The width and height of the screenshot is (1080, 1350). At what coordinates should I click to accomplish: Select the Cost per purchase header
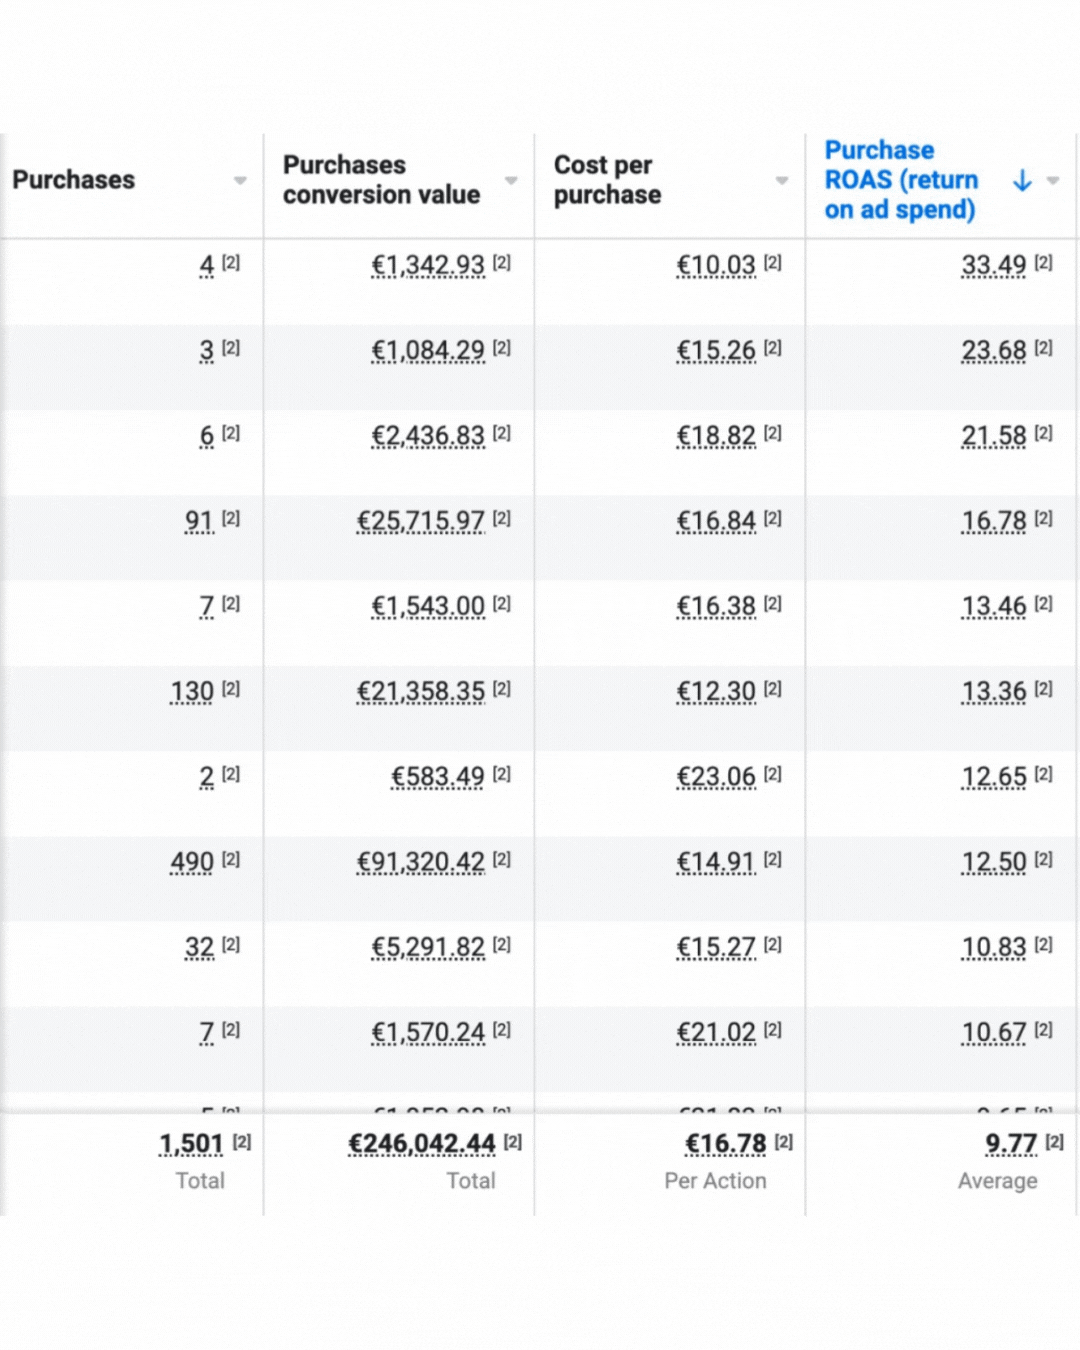tap(607, 180)
